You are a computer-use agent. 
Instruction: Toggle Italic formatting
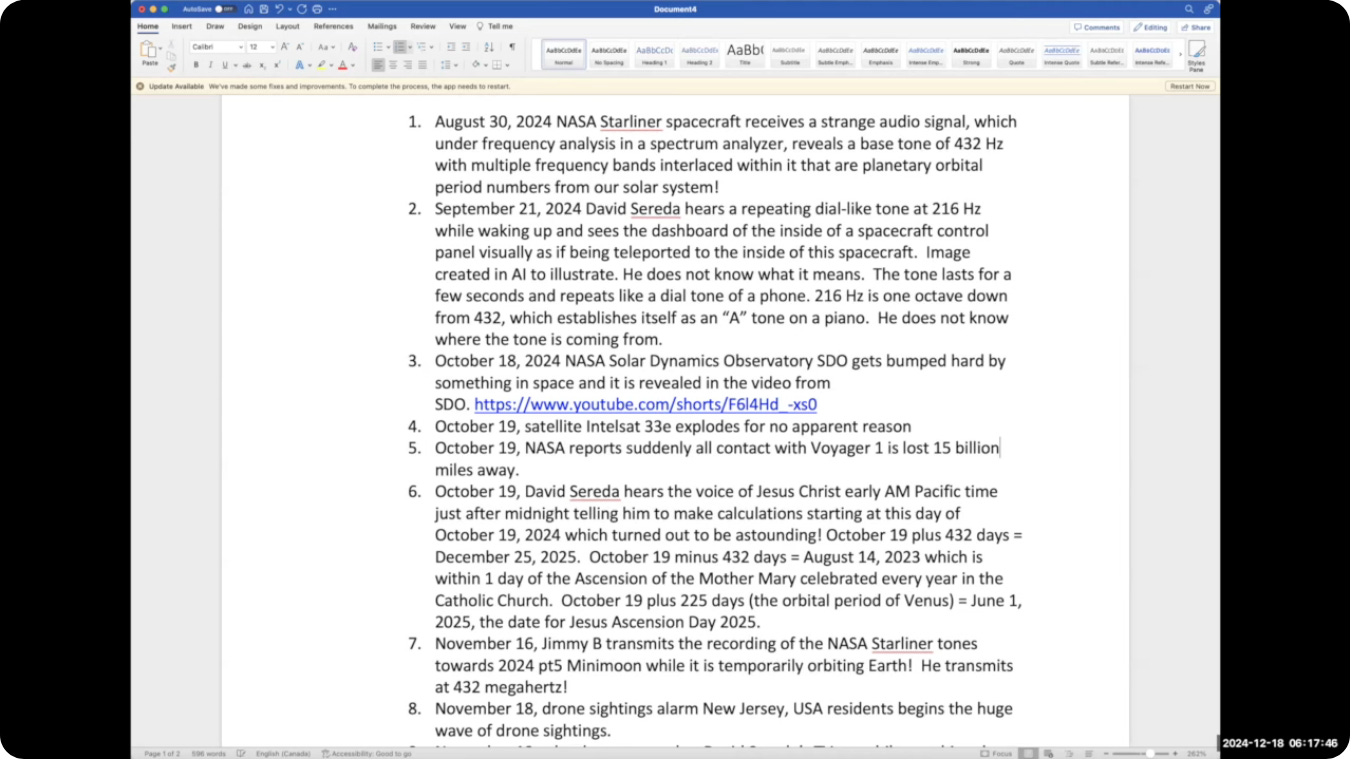point(211,65)
